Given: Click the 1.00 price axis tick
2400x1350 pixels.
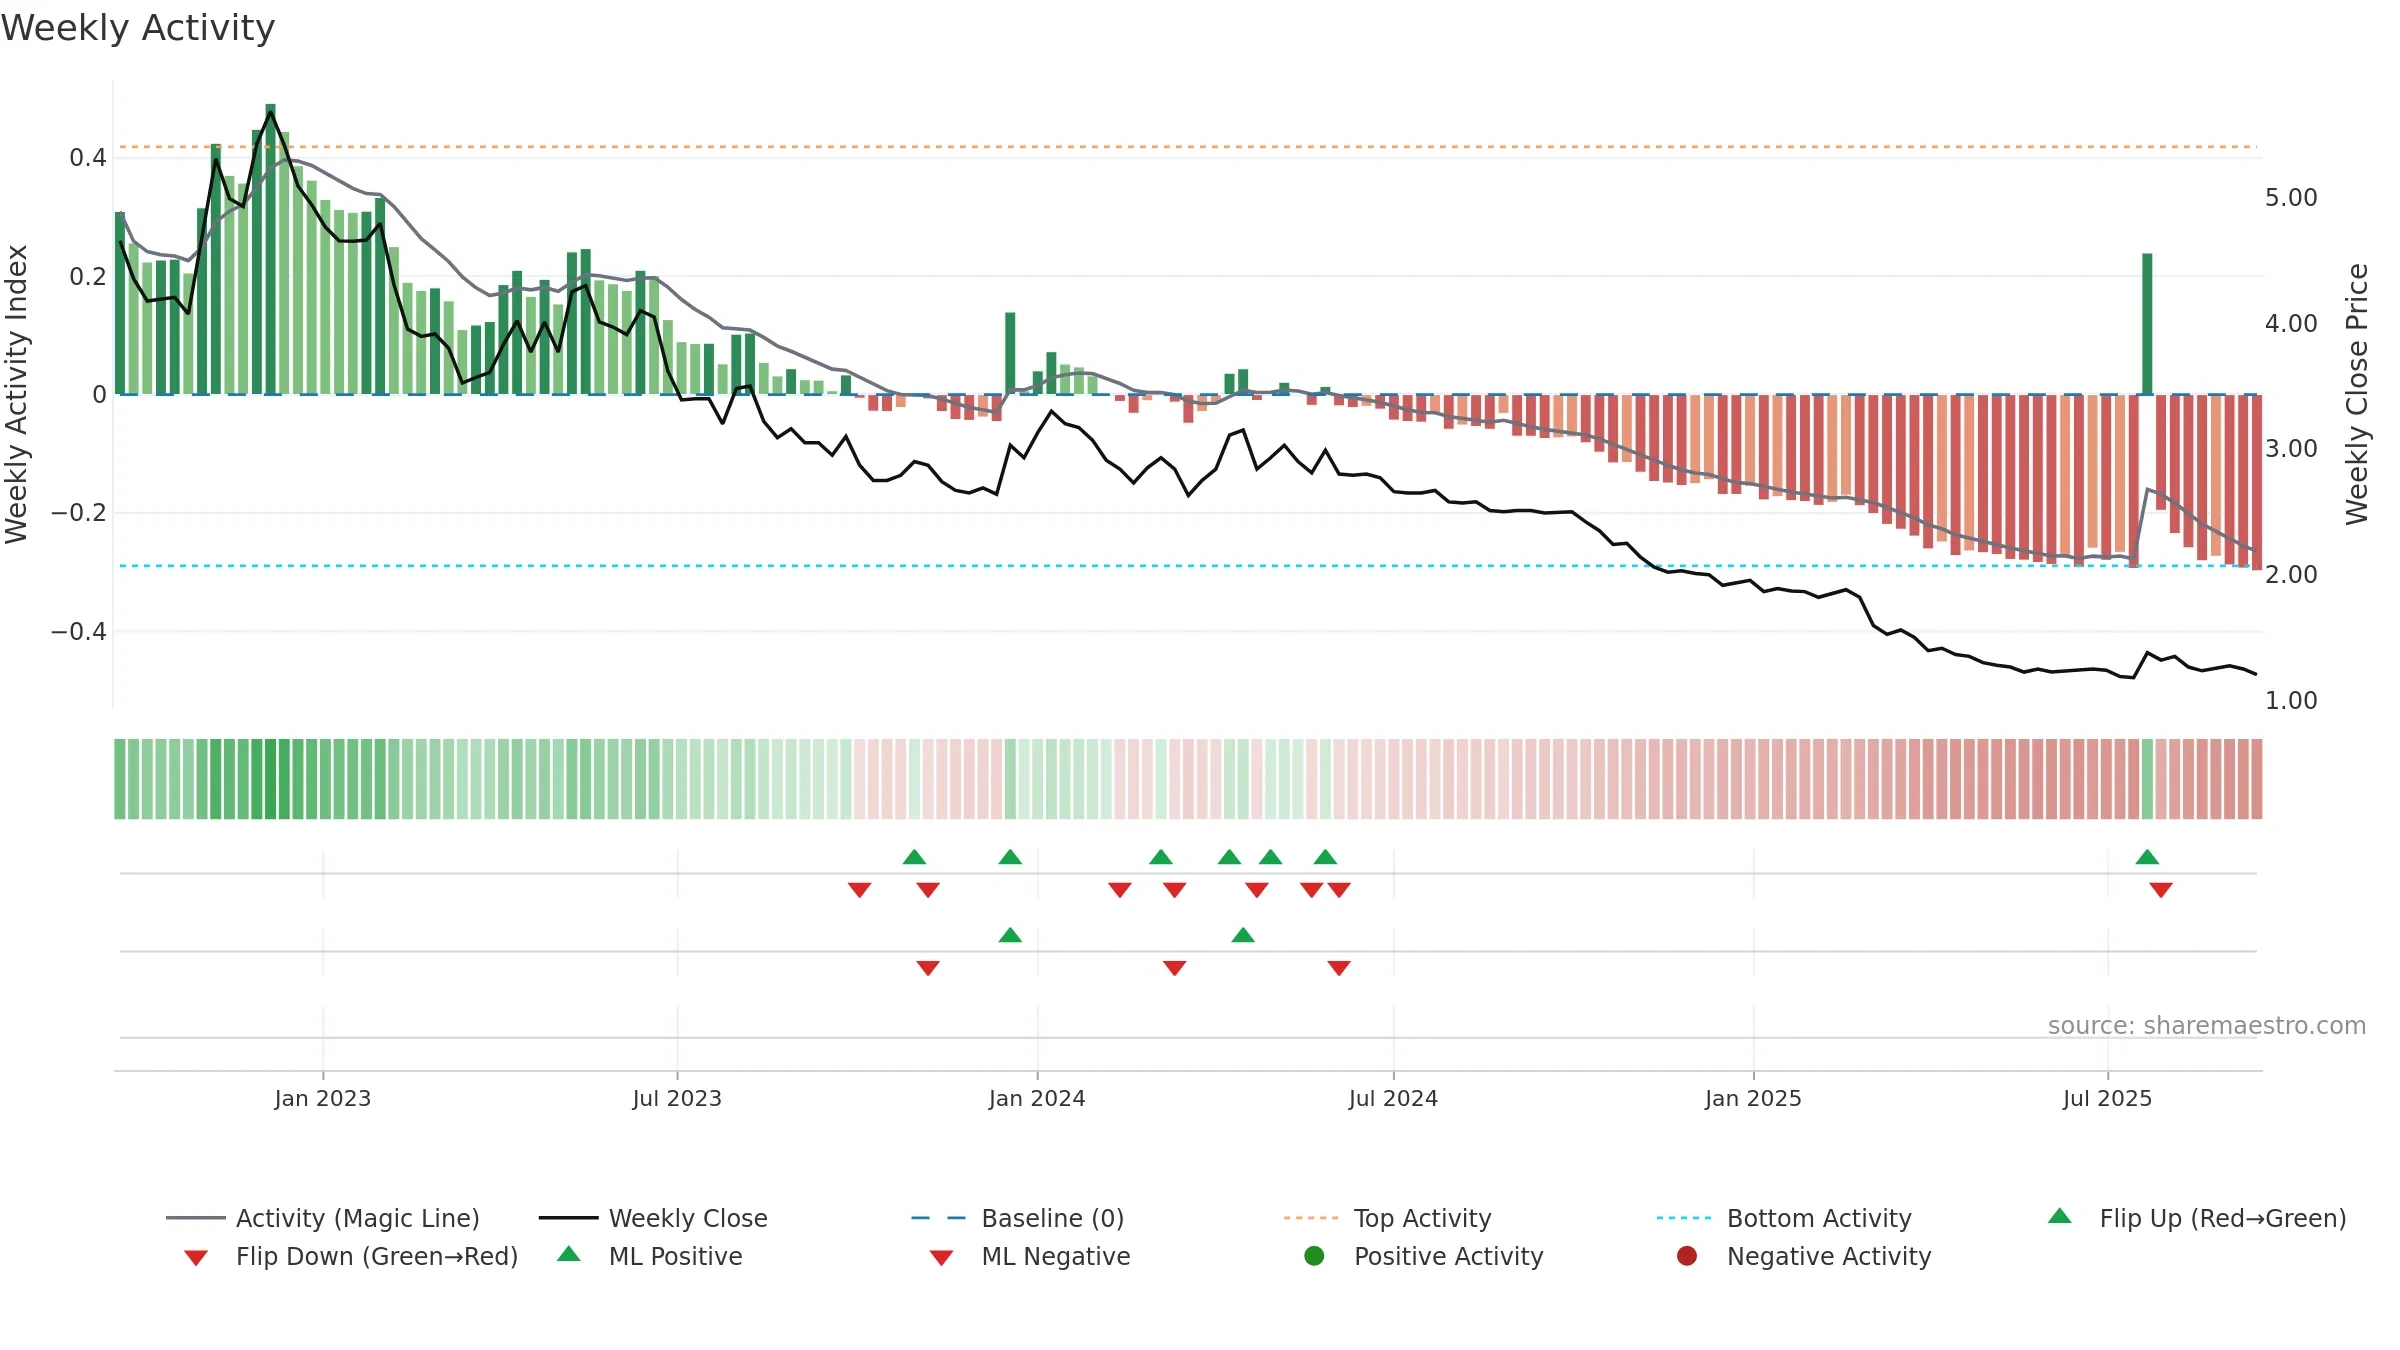Looking at the screenshot, I should [x=2291, y=700].
